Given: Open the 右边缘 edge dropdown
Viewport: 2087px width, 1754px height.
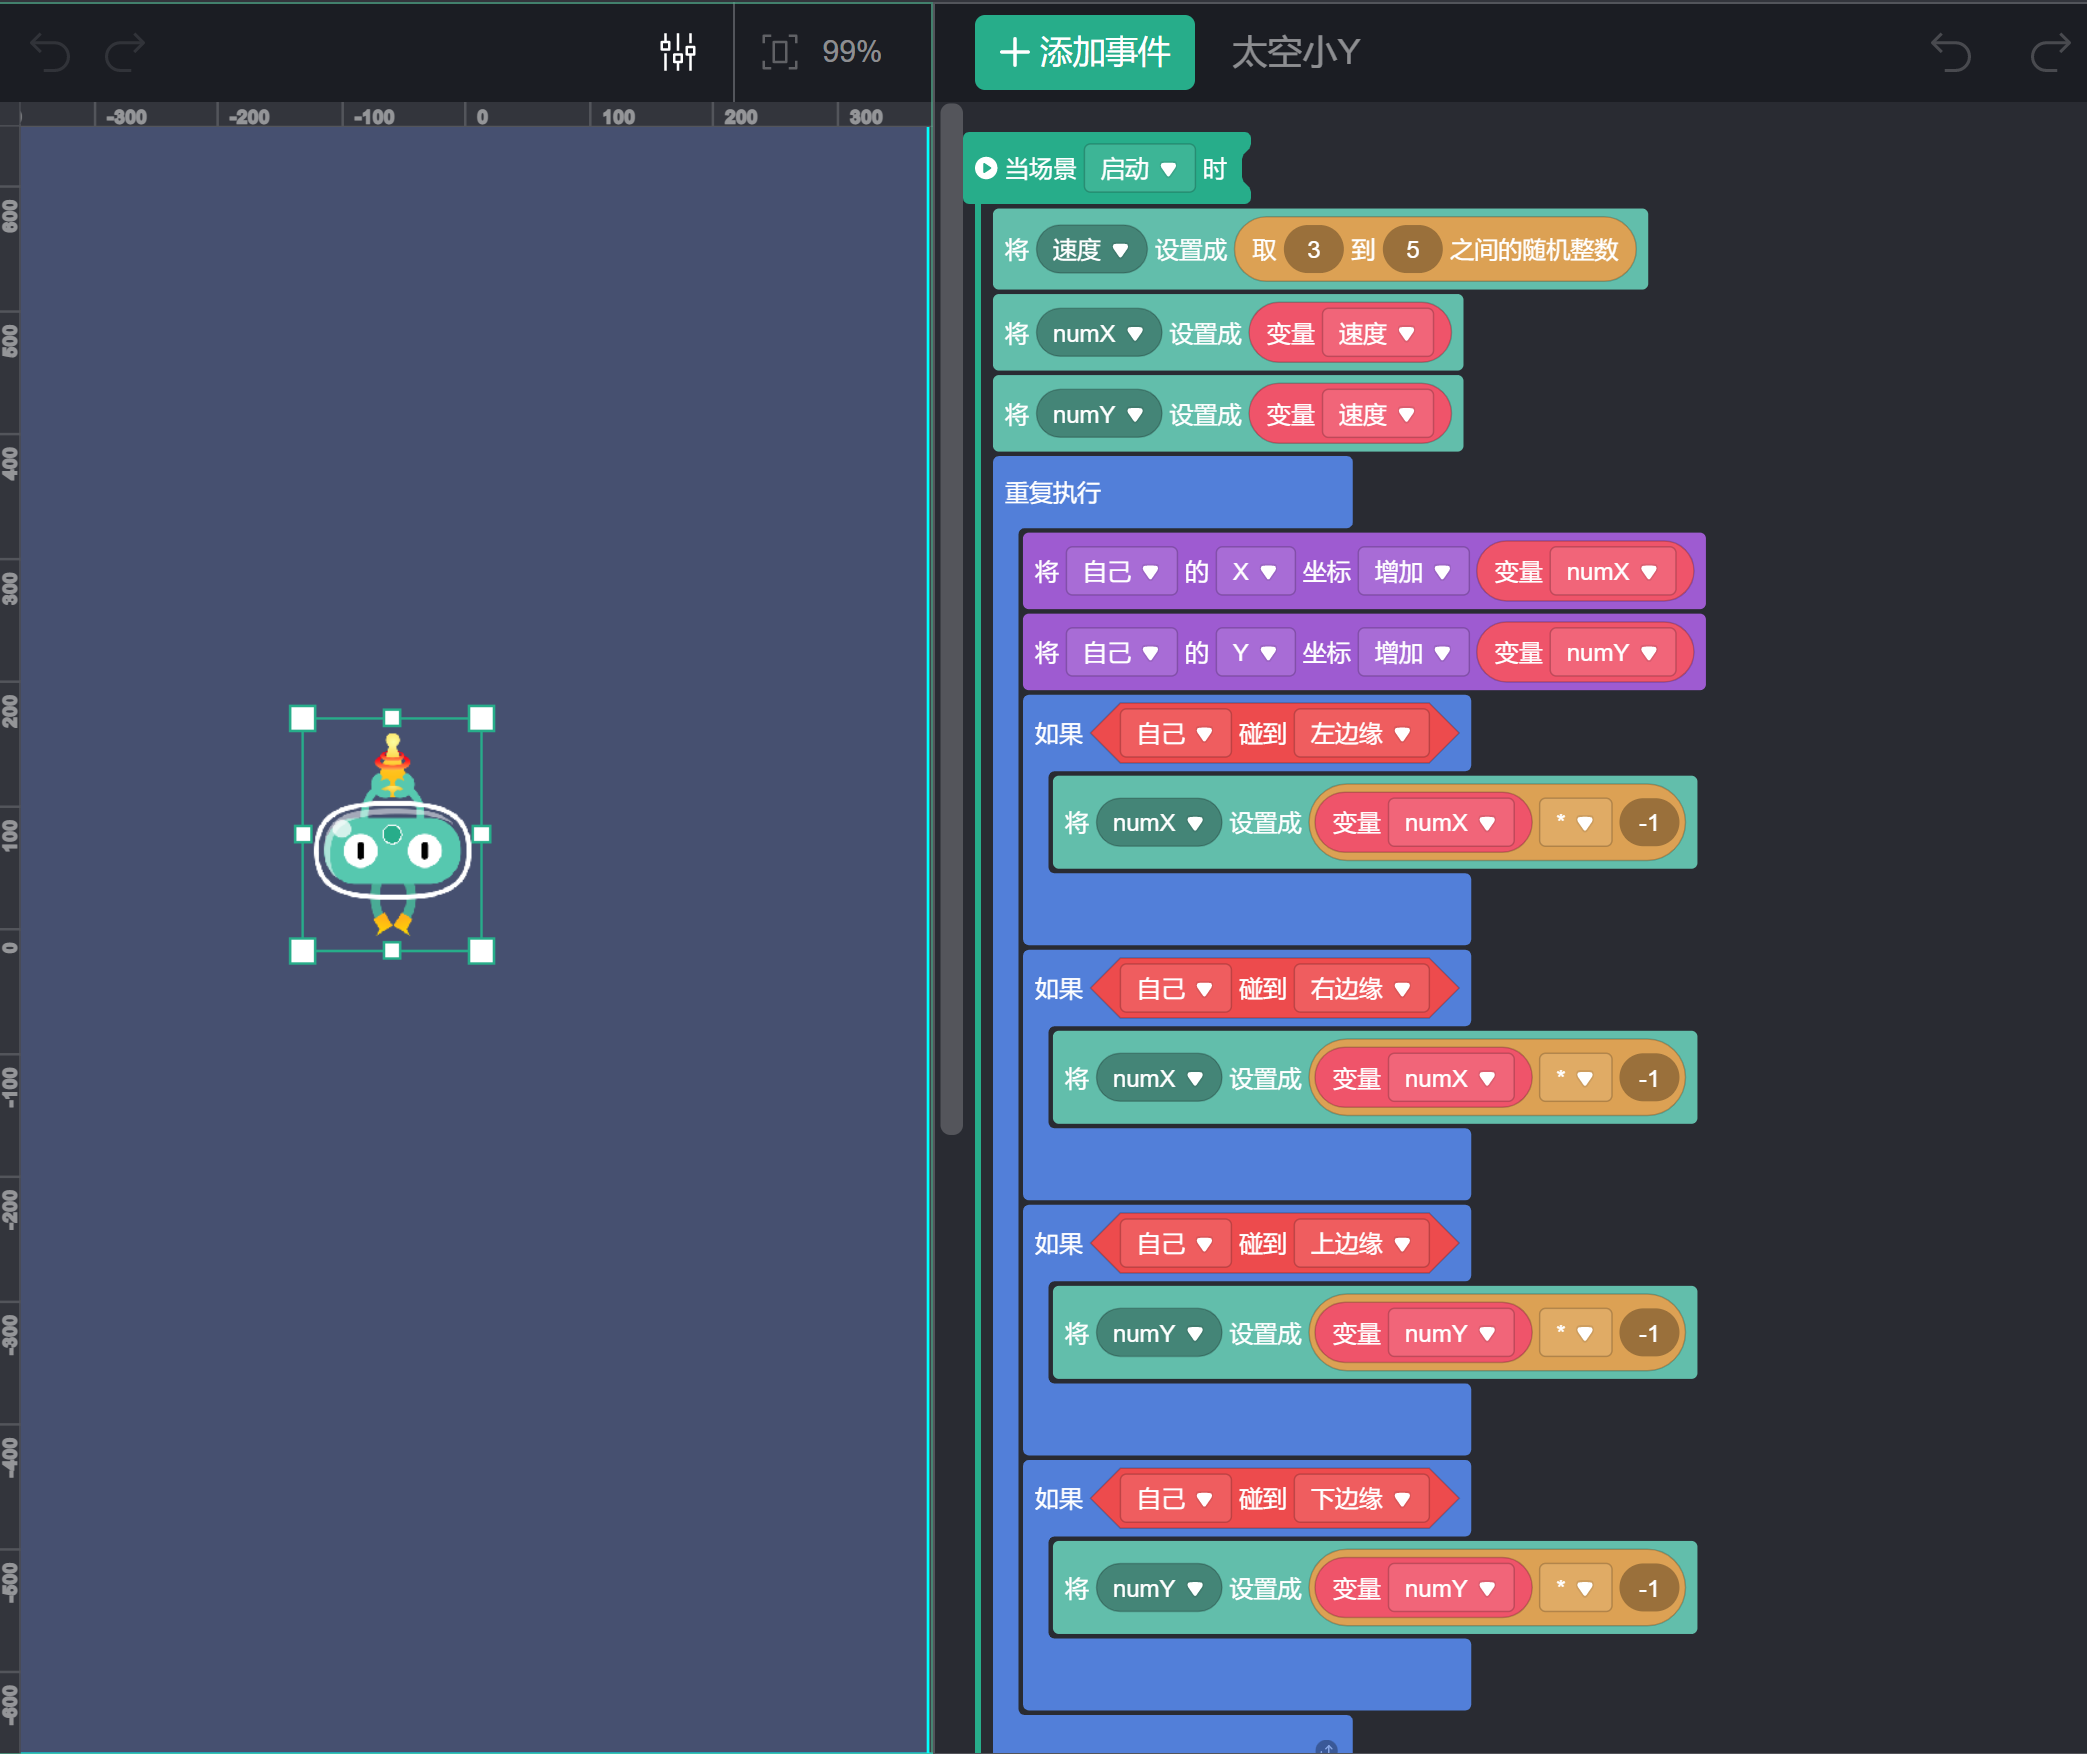Looking at the screenshot, I should pos(1360,989).
